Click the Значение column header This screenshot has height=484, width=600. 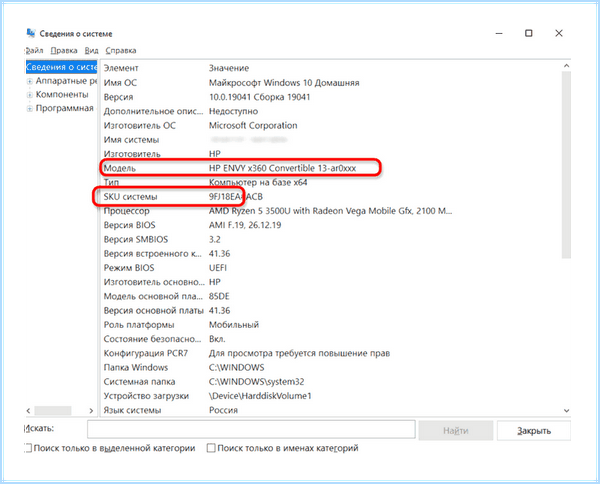coord(229,68)
